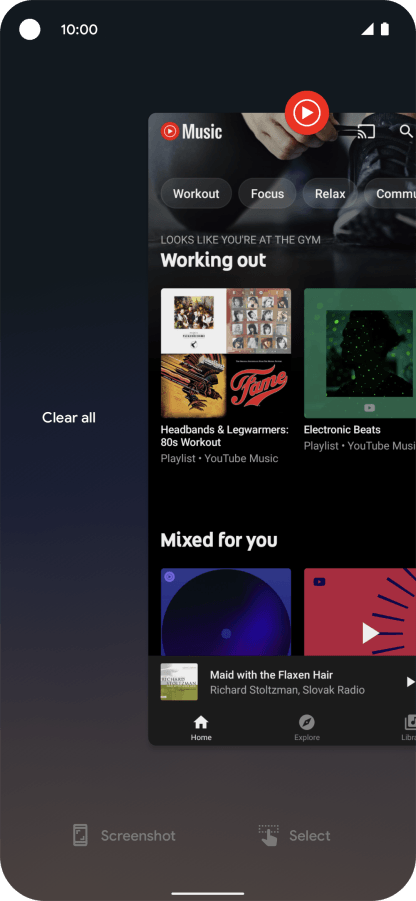Tap the blue disc mix thumbnail

tap(226, 612)
